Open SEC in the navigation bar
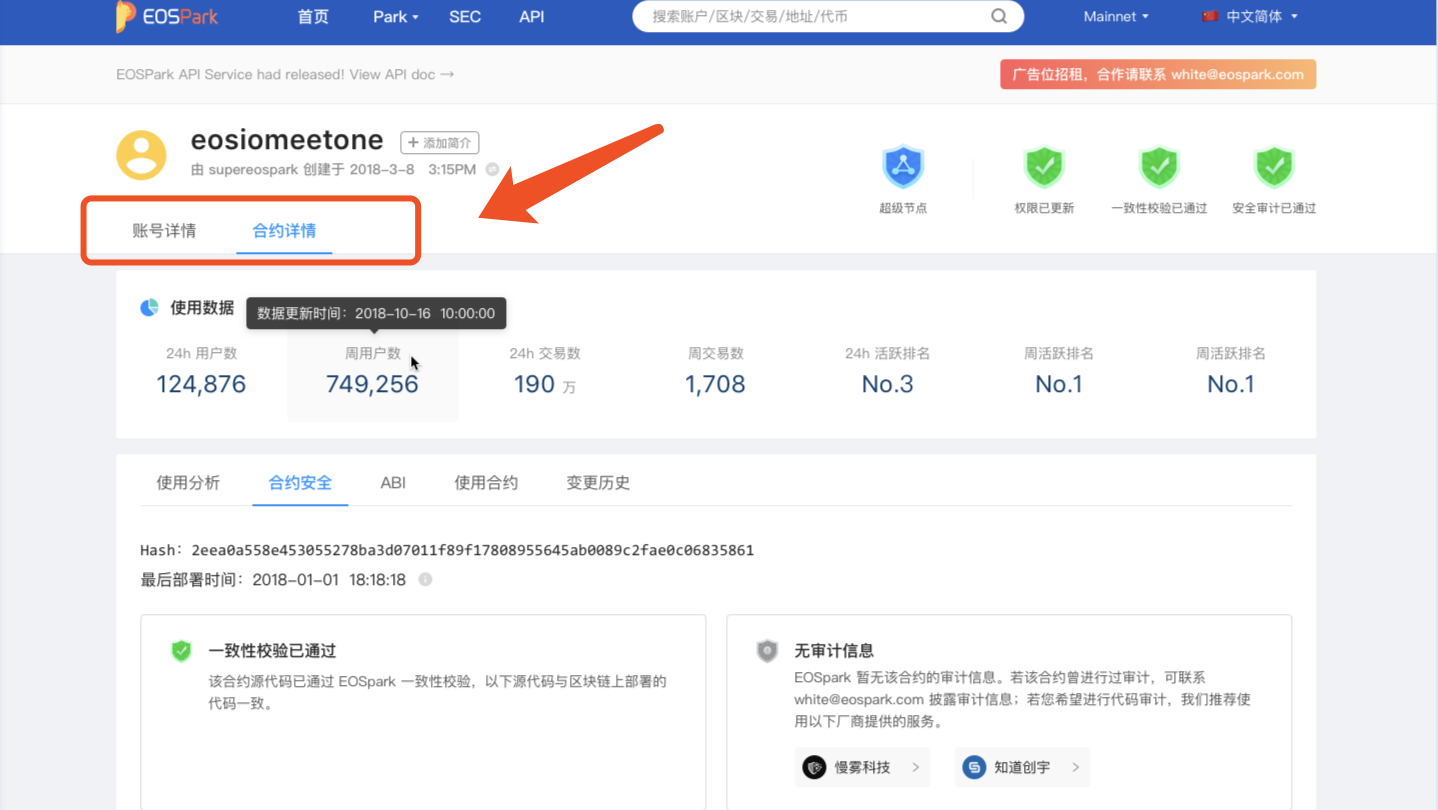Screen dimensions: 1438x810 click(x=465, y=16)
